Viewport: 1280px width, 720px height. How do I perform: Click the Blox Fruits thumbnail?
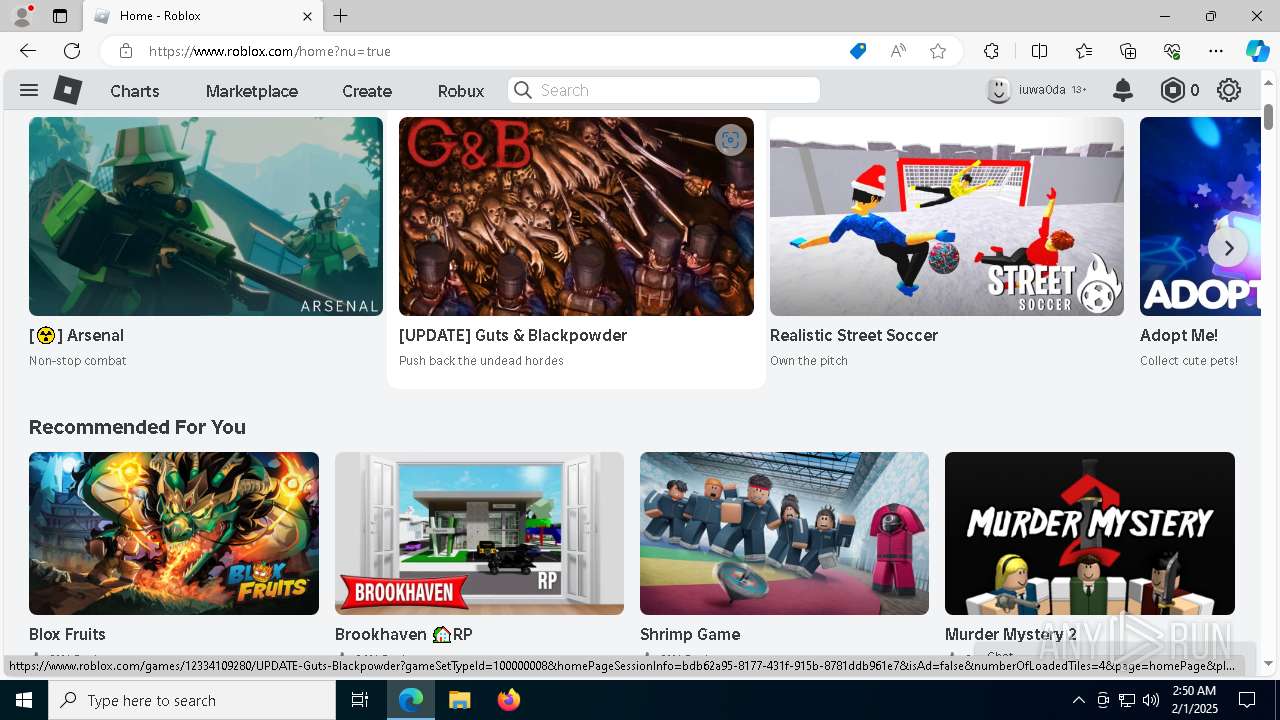tap(174, 533)
